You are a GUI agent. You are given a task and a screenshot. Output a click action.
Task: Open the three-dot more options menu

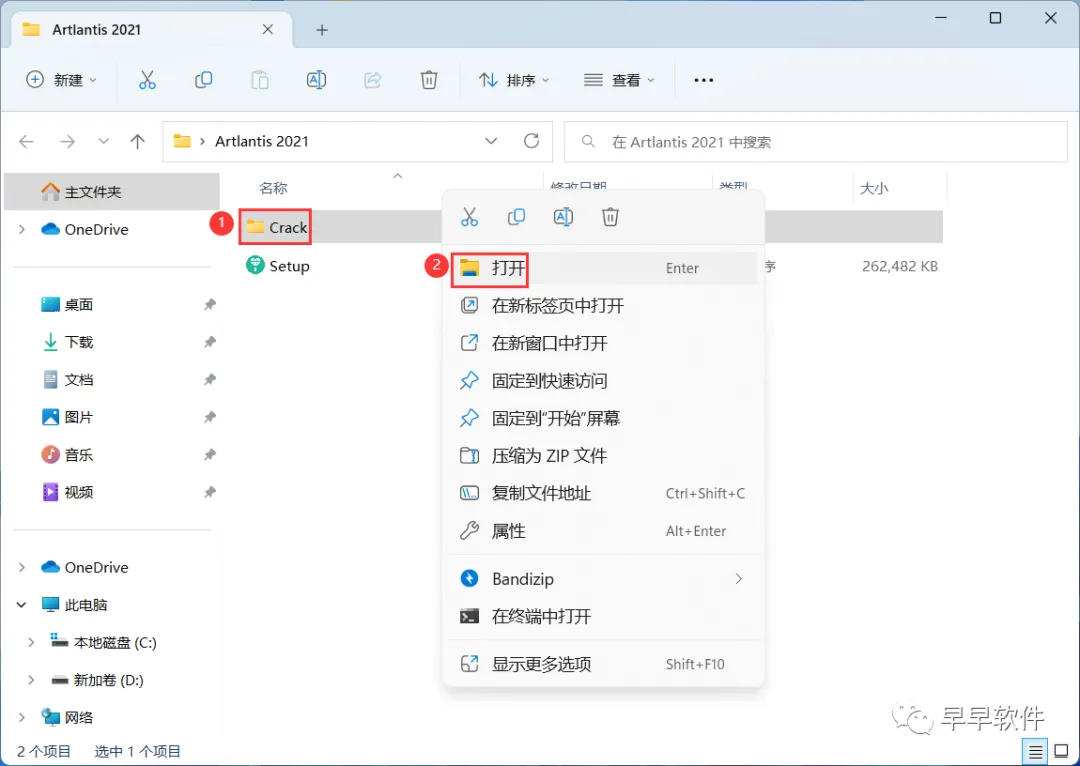pos(703,80)
